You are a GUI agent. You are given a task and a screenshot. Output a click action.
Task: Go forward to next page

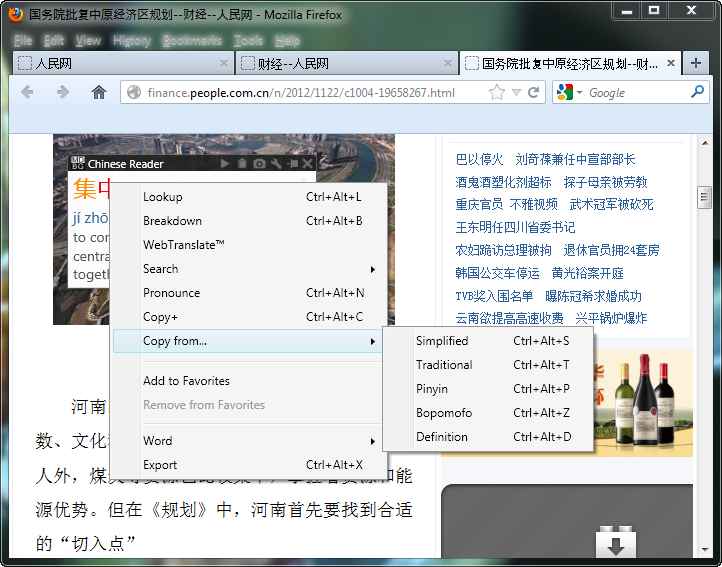(63, 93)
